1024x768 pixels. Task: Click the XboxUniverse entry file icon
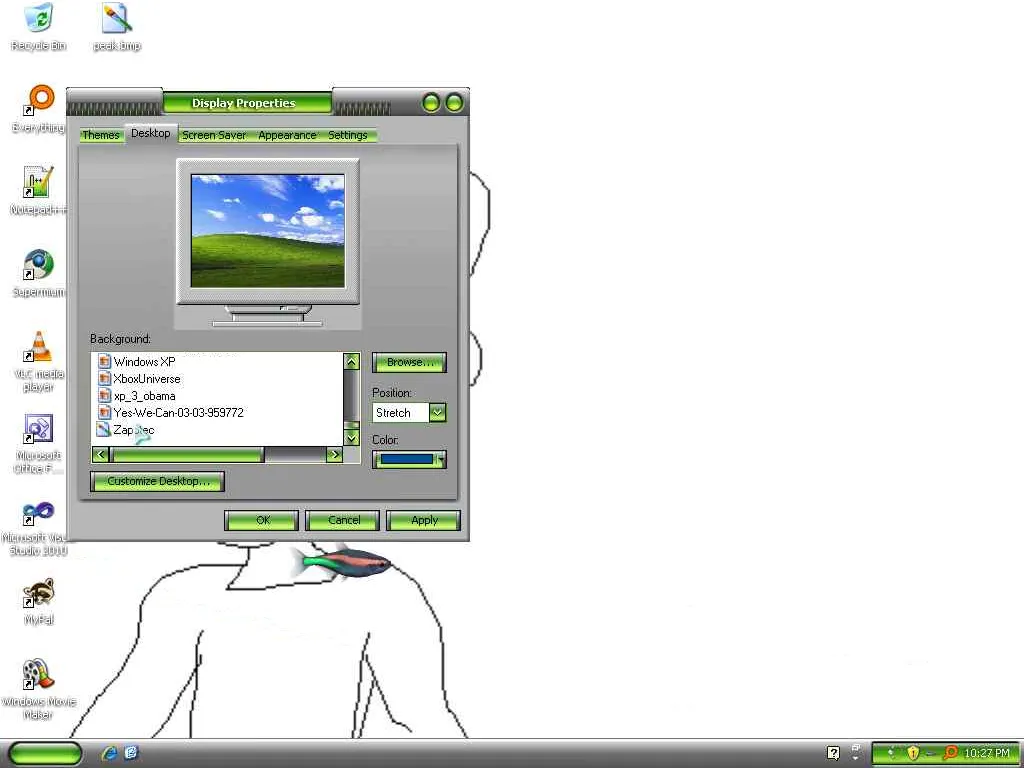click(x=104, y=378)
